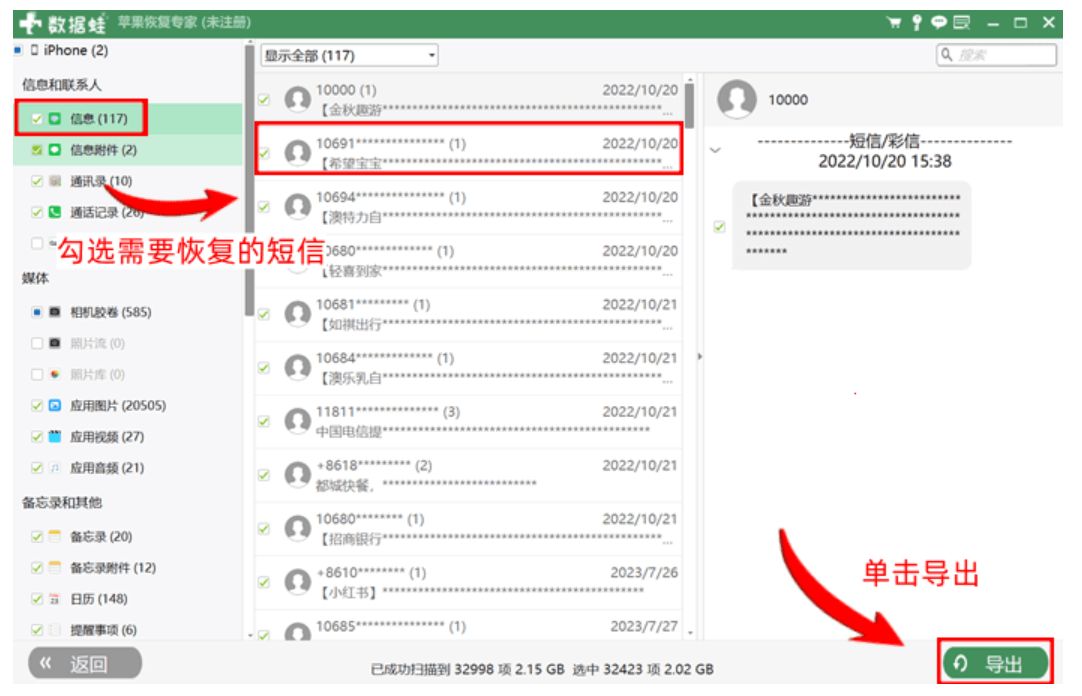1082x696 pixels.
Task: Select the 备忘录附件 (12) category
Action: 113,568
